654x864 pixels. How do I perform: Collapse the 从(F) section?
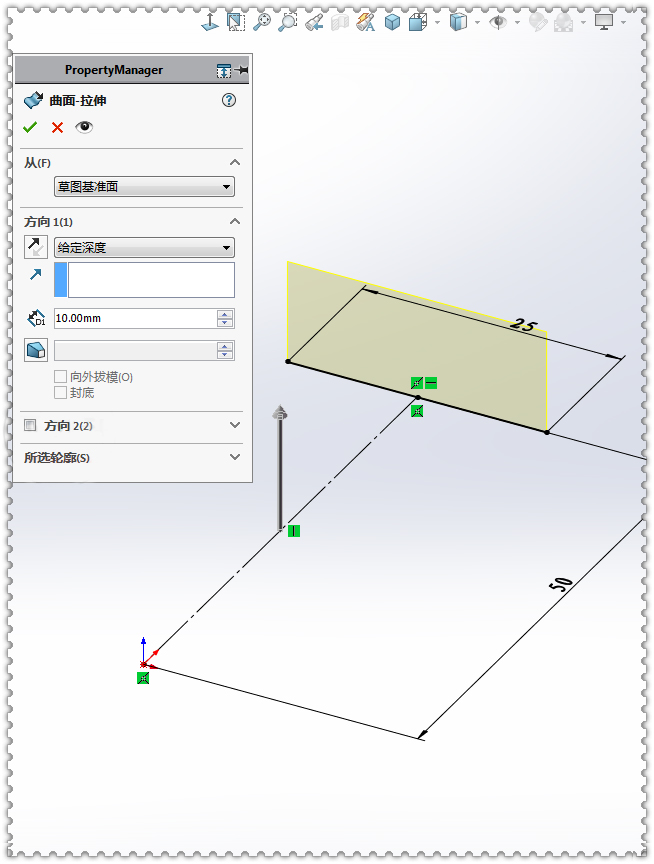(x=235, y=163)
